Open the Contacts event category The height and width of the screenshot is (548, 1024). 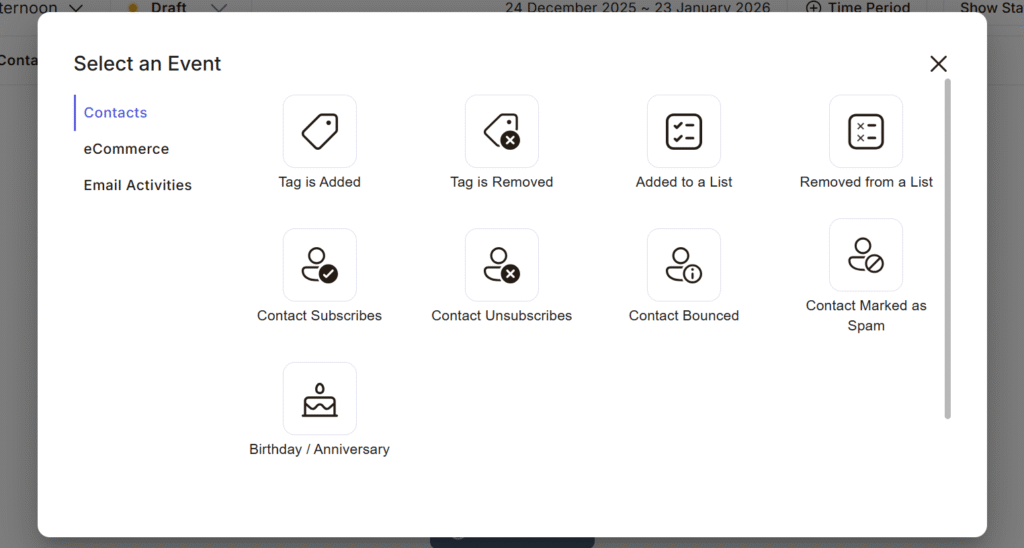tap(115, 113)
